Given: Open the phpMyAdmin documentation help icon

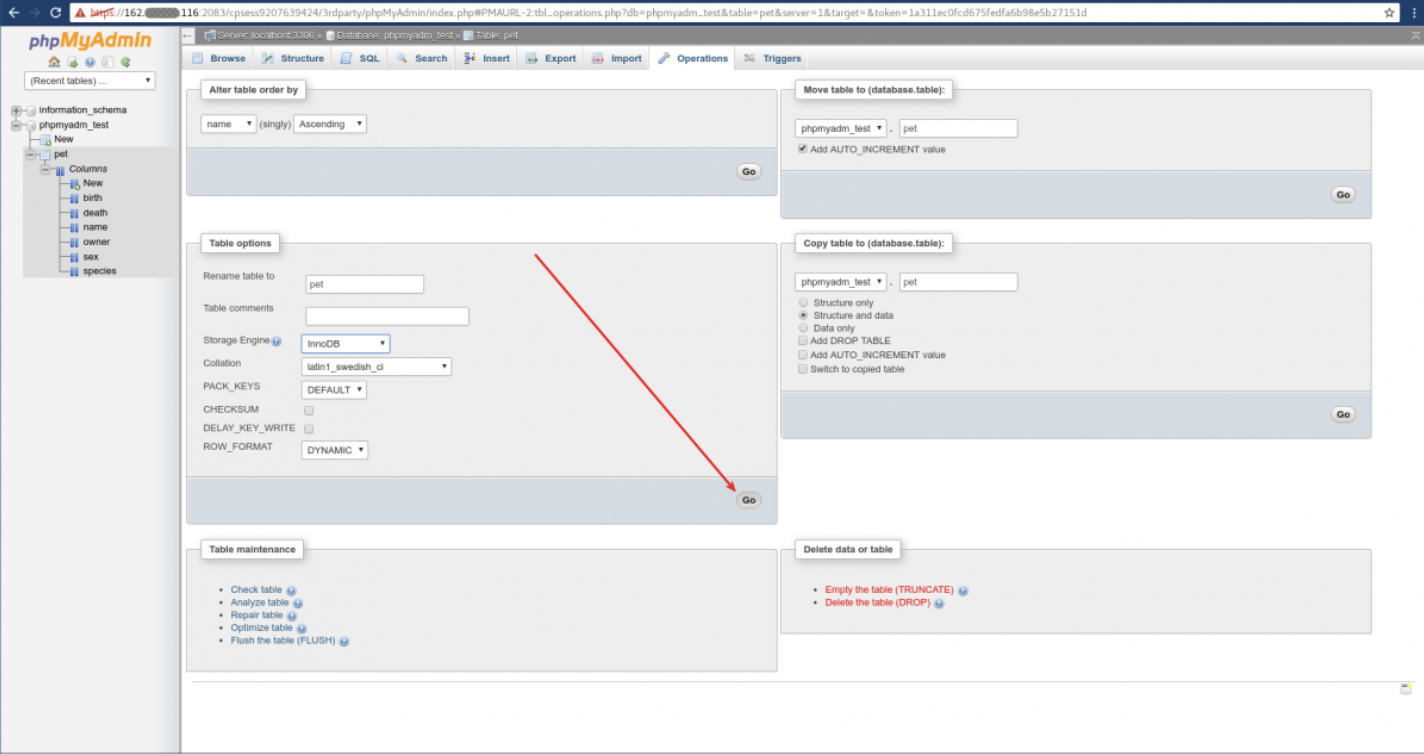Looking at the screenshot, I should tap(90, 62).
